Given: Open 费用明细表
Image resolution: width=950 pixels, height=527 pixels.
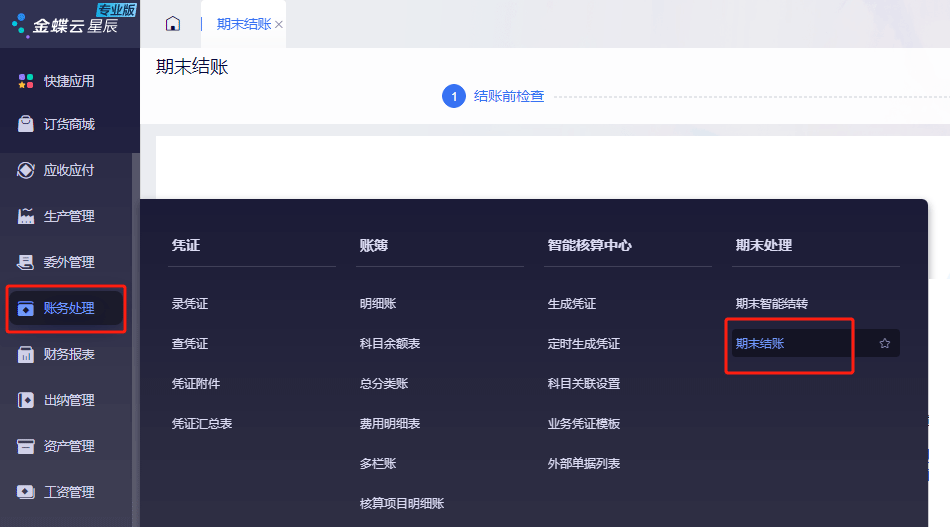Looking at the screenshot, I should (x=390, y=423).
